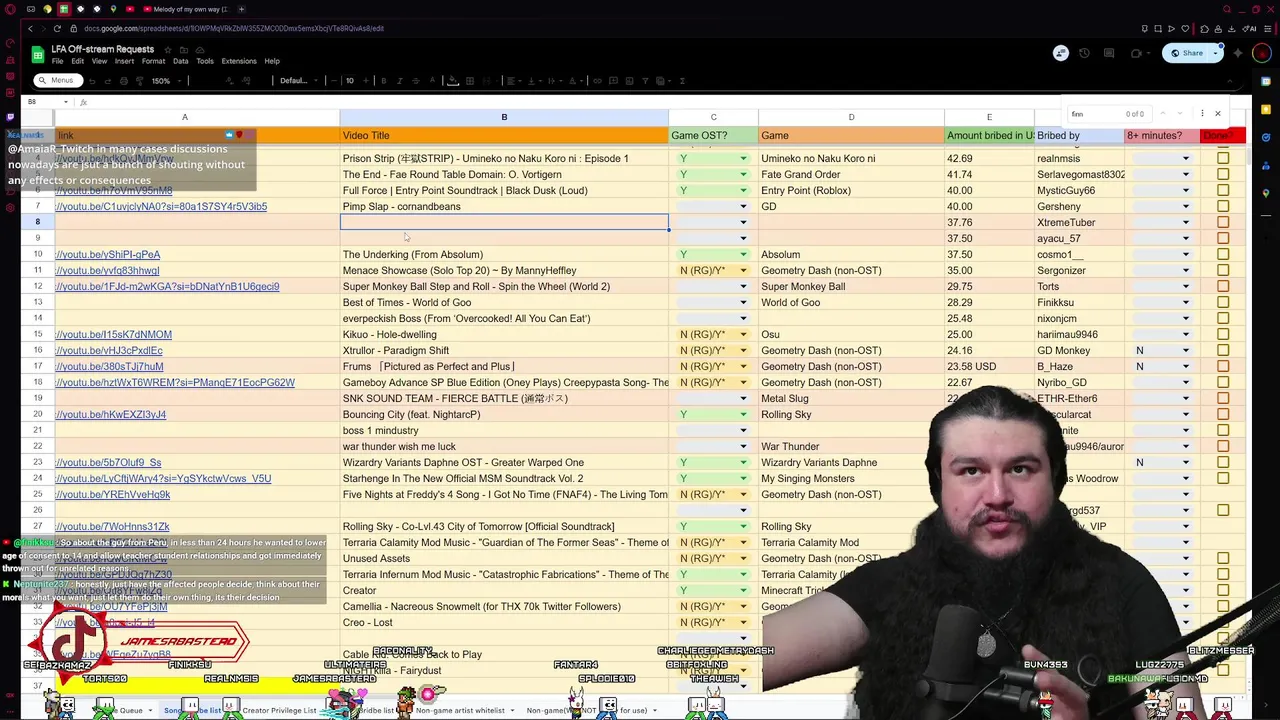This screenshot has height=720, width=1280.
Task: Click the Share button
Action: [1187, 53]
